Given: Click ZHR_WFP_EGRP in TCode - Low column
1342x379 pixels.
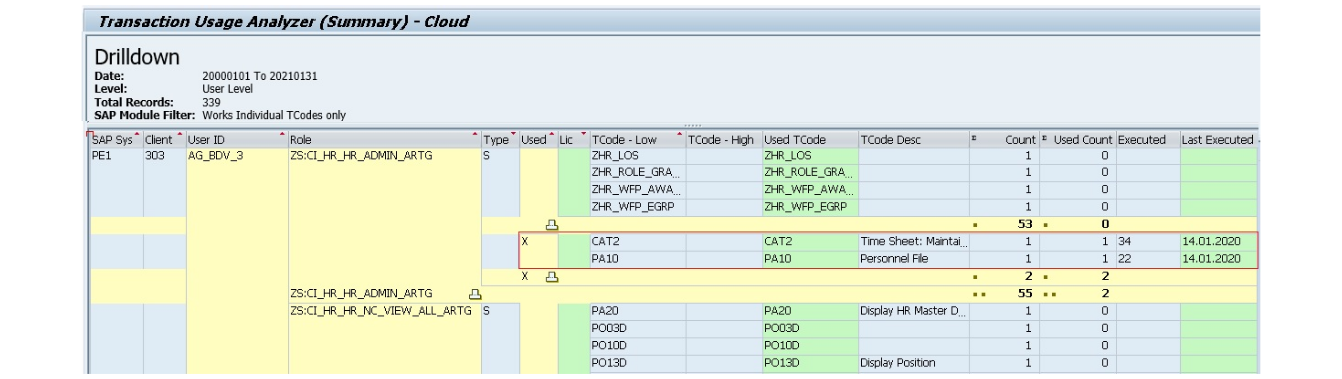Looking at the screenshot, I should (x=636, y=207).
